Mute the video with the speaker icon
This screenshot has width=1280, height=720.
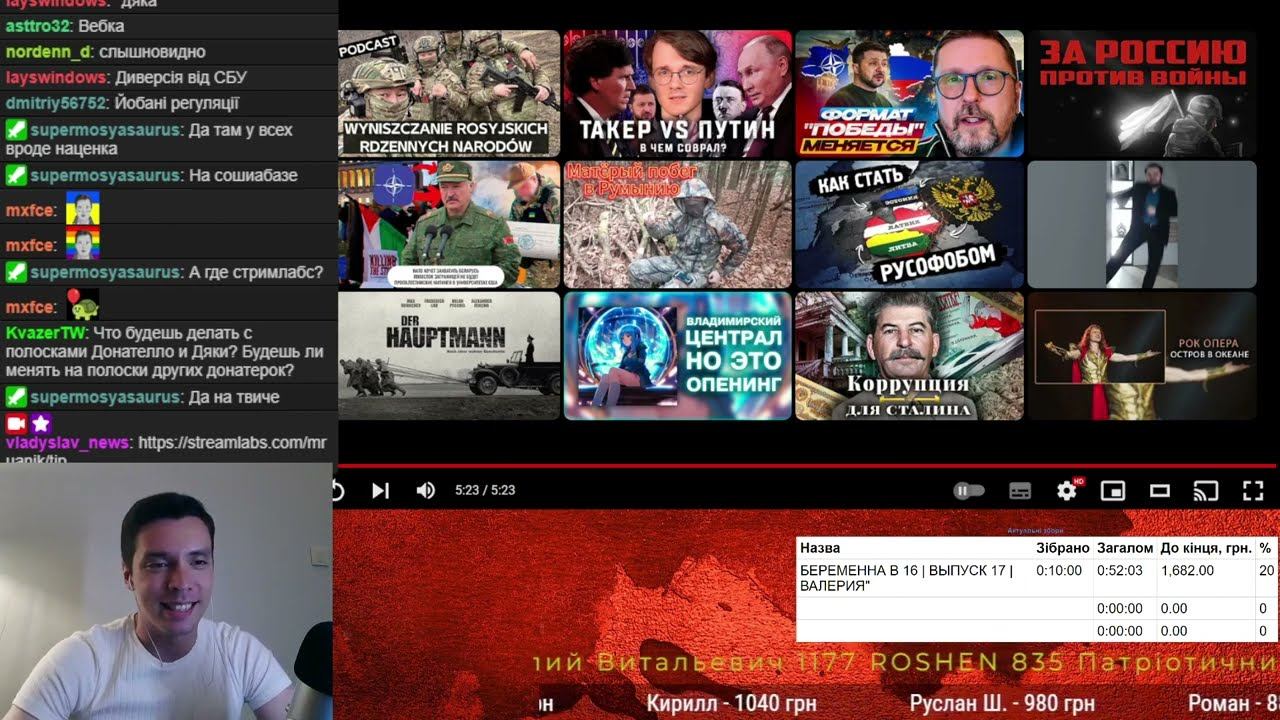tap(425, 490)
